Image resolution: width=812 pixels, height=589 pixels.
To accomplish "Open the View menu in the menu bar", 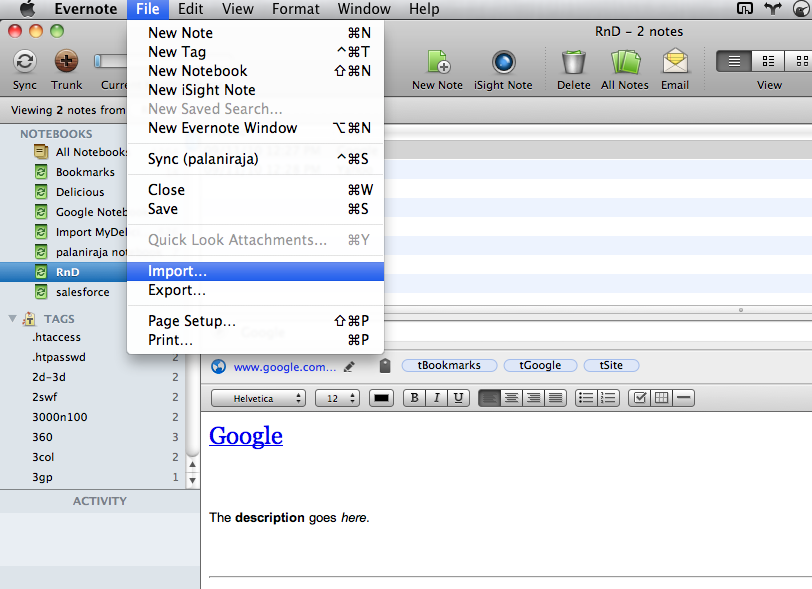I will coord(238,9).
